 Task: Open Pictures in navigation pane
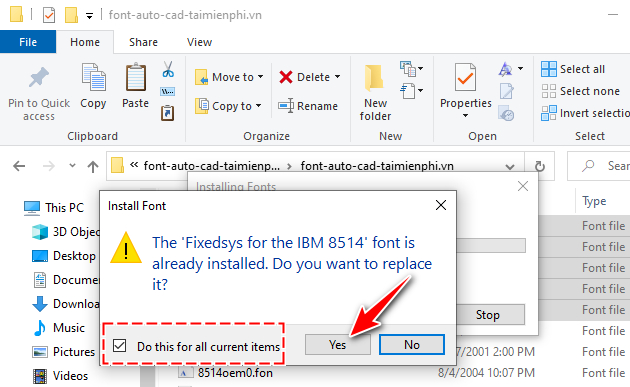(x=63, y=352)
